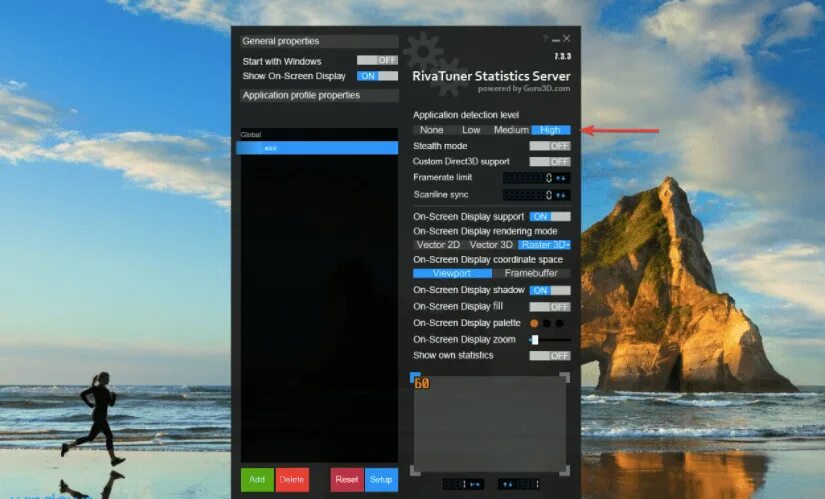The width and height of the screenshot is (825, 499).
Task: Disable On-Screen Display support switch
Action: pos(550,216)
